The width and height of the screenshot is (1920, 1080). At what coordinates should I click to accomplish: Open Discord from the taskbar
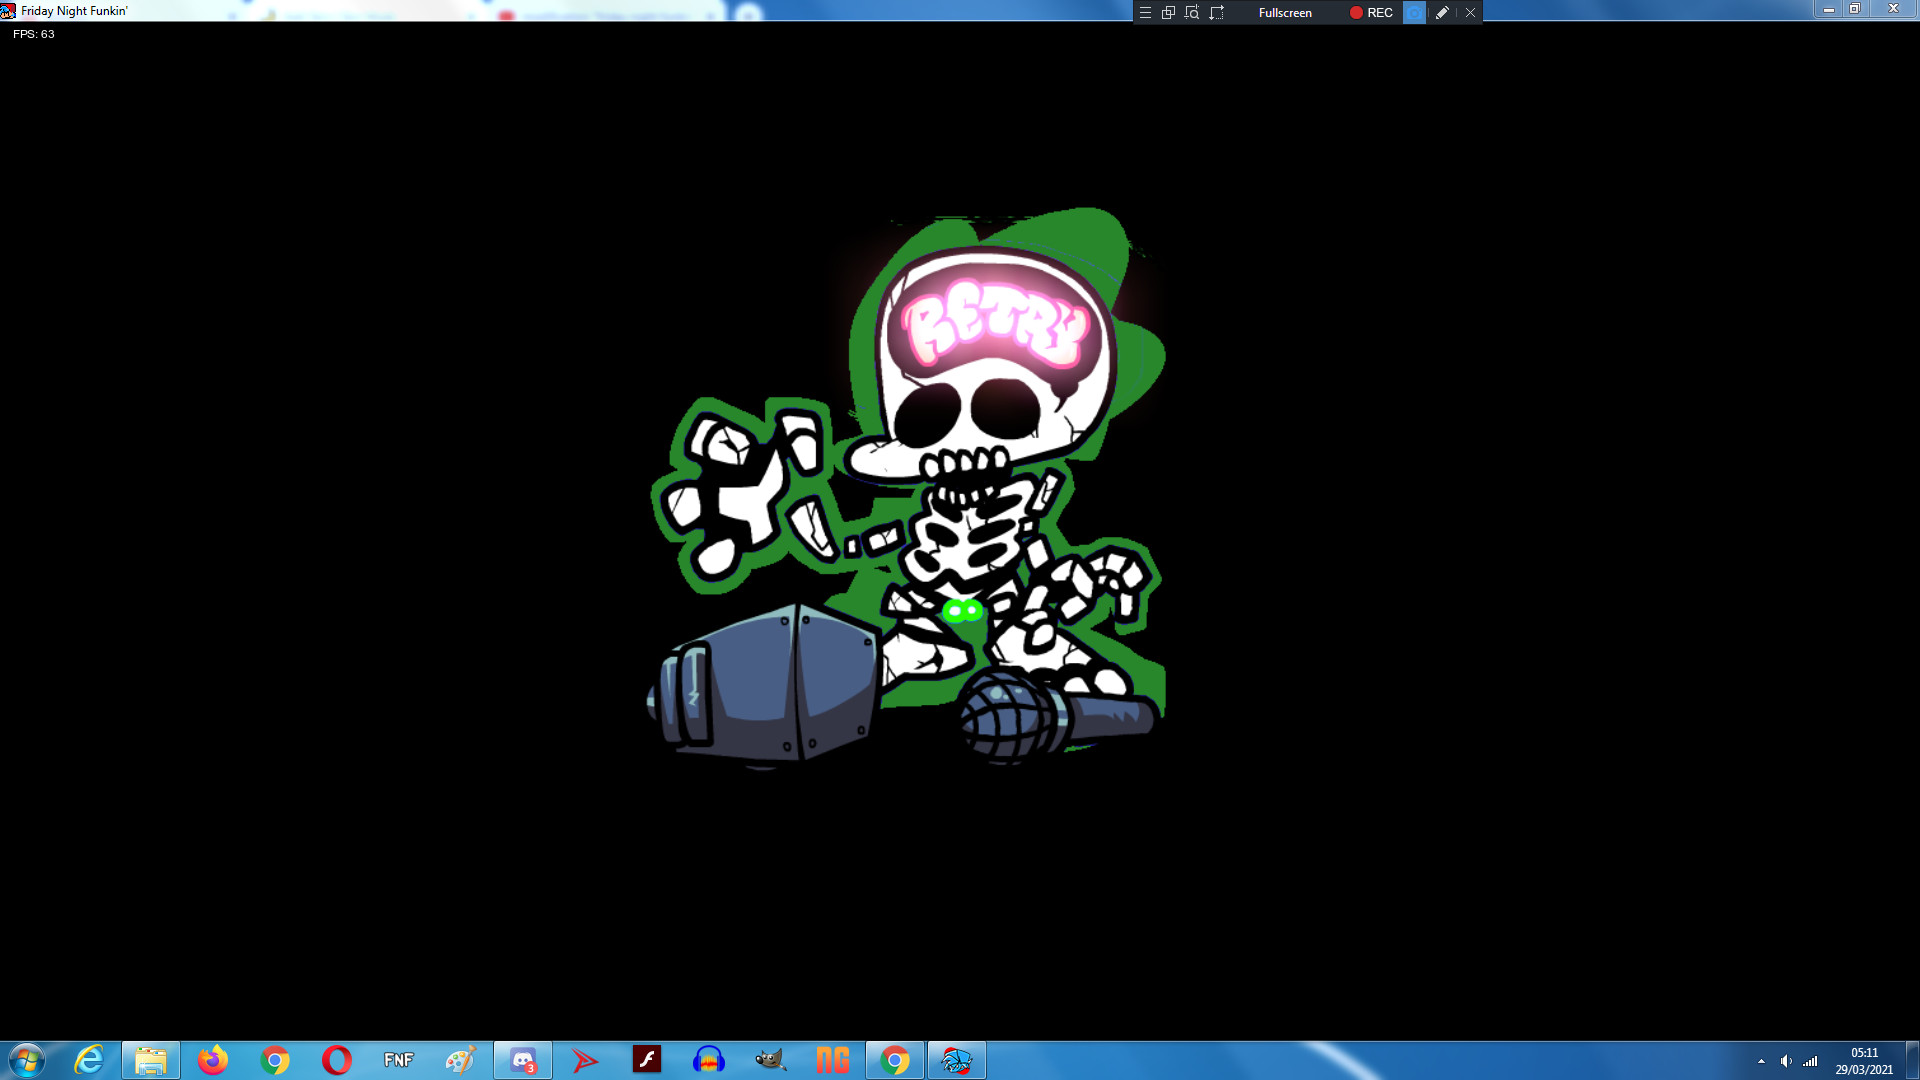523,1059
